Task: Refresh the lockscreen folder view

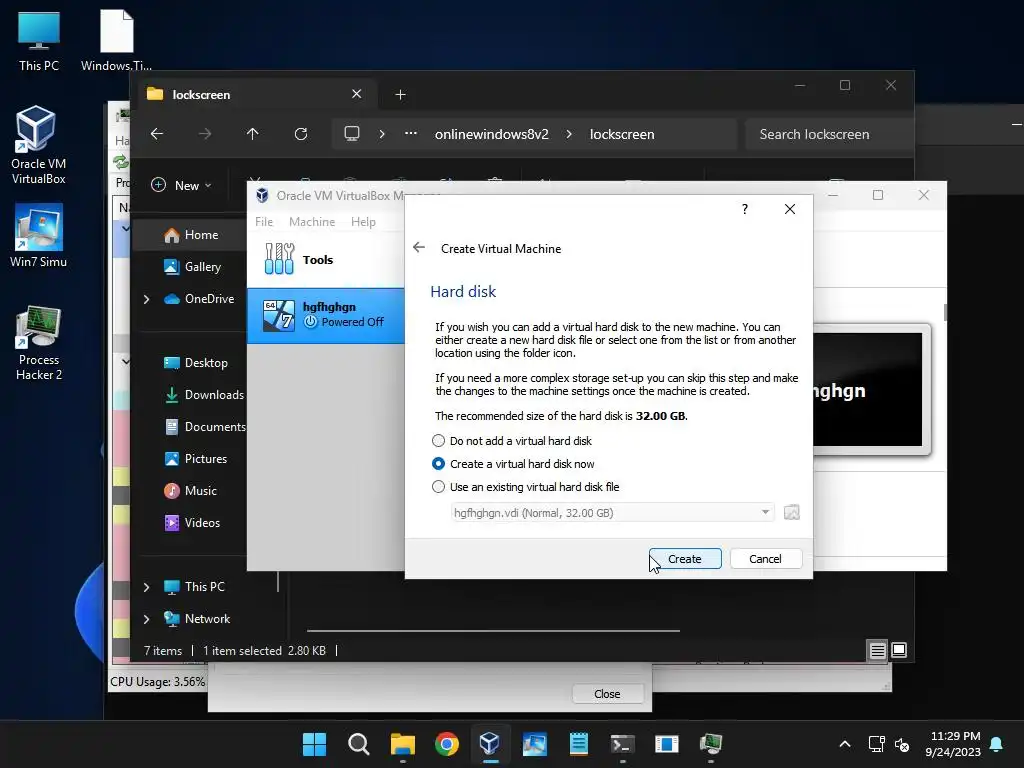Action: click(301, 134)
